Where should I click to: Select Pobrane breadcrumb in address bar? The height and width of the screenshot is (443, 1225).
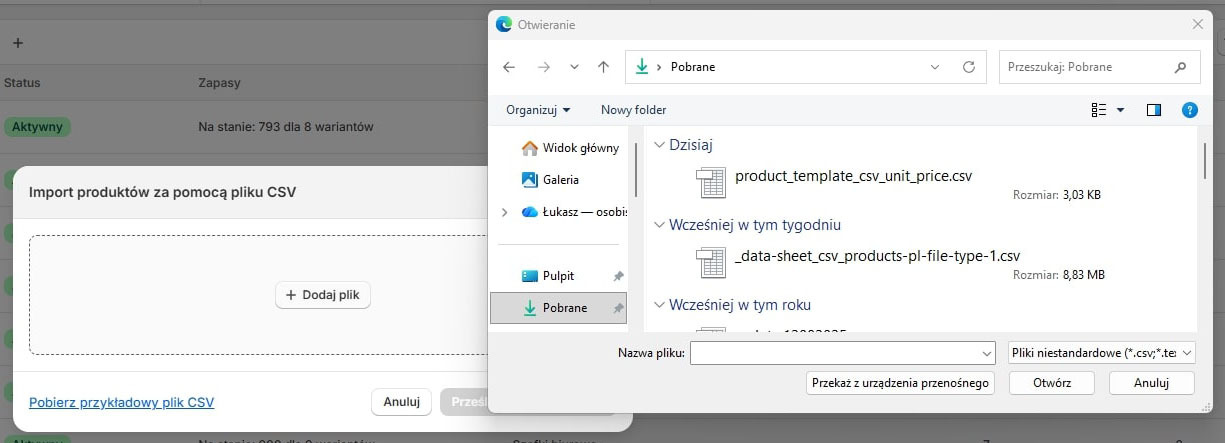692,67
